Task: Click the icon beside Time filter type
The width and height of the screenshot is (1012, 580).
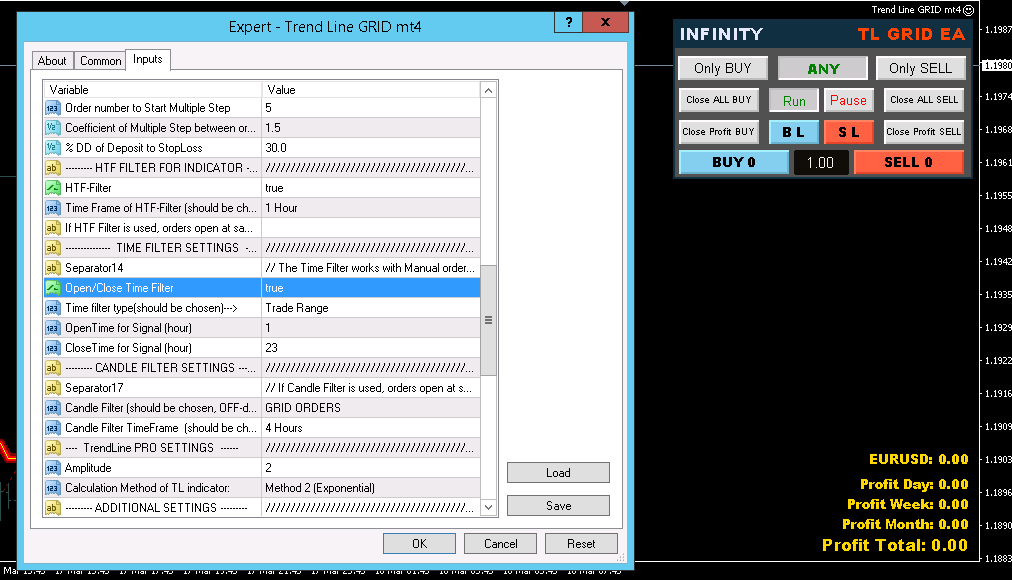Action: [53, 308]
